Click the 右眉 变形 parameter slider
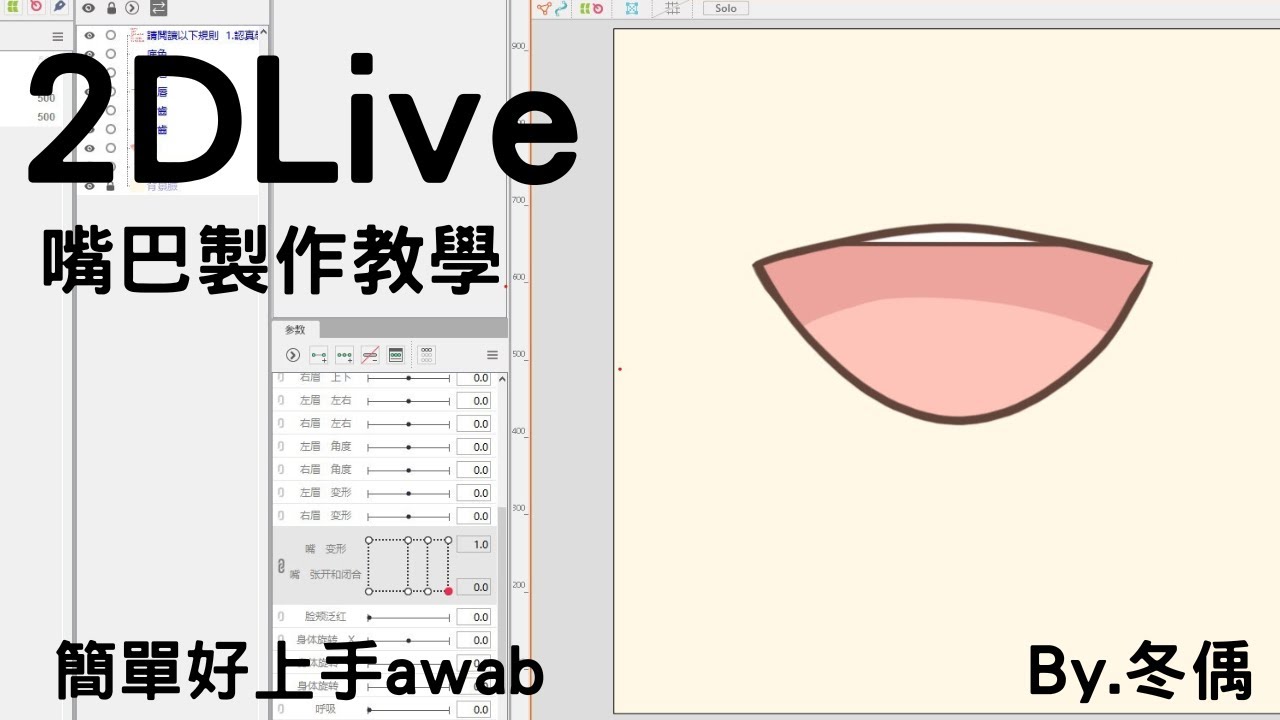1280x720 pixels. (x=408, y=516)
